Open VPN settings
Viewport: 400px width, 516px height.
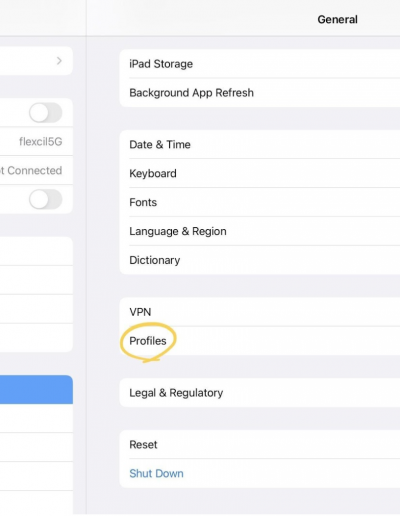tap(260, 312)
